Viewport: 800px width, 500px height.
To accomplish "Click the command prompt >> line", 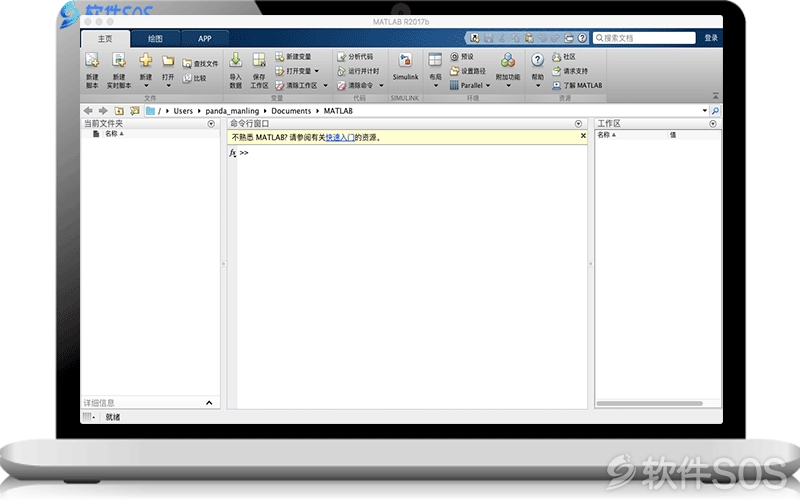I will (x=244, y=153).
